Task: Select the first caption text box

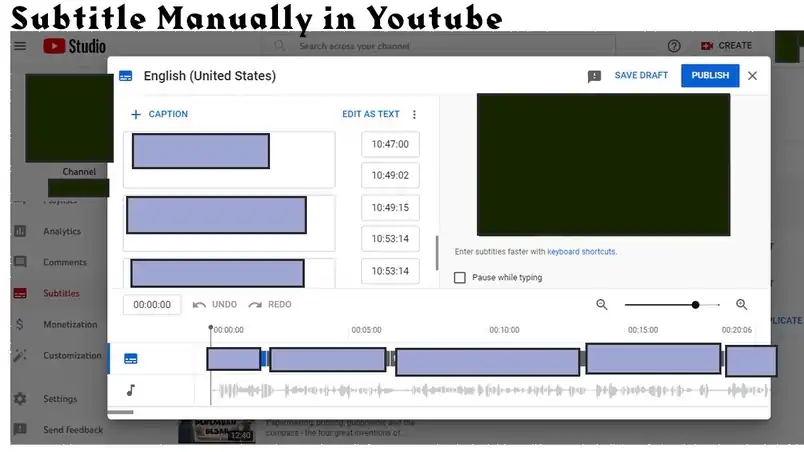Action: click(x=229, y=159)
